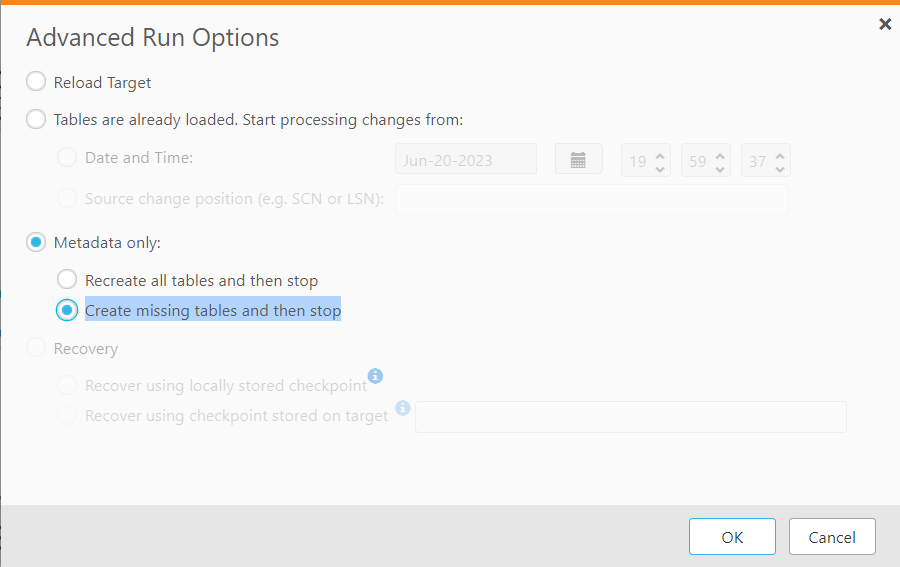
Task: Choose Create missing tables and then stop
Action: (x=67, y=310)
